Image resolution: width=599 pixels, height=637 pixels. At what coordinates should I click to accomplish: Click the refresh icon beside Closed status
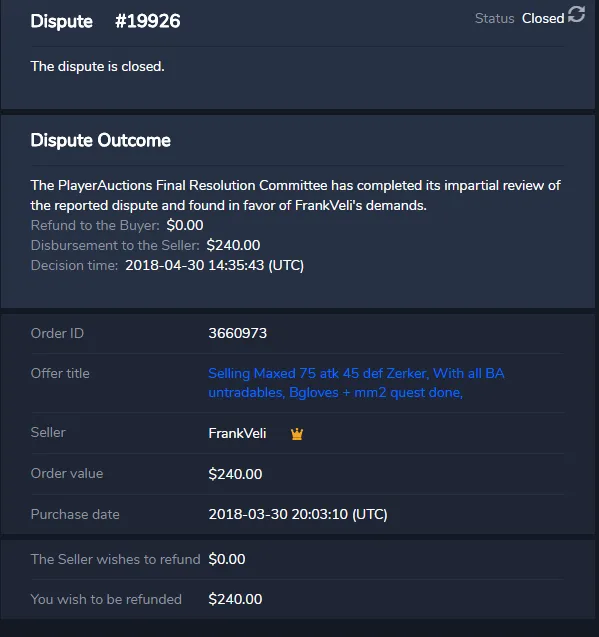tap(576, 14)
